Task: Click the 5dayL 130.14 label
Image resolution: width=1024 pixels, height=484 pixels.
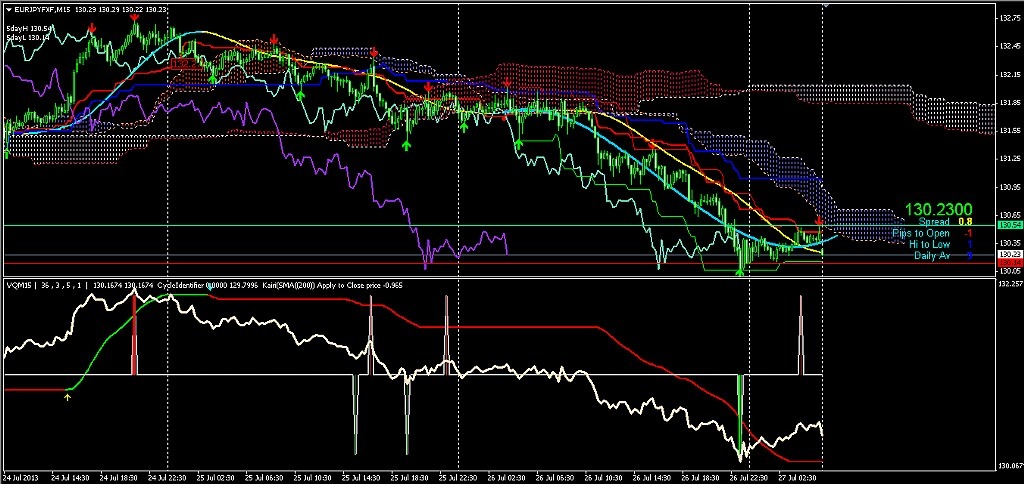Action: coord(27,38)
